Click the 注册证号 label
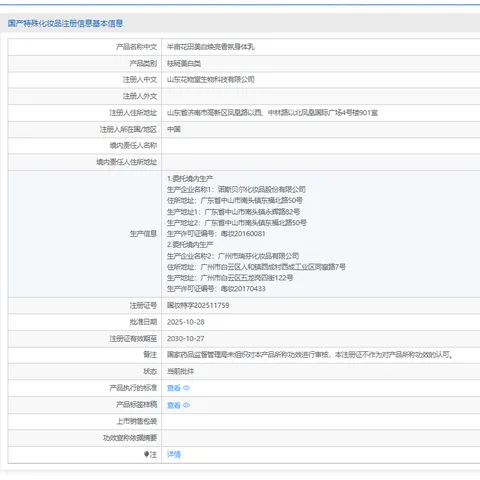 coord(143,306)
